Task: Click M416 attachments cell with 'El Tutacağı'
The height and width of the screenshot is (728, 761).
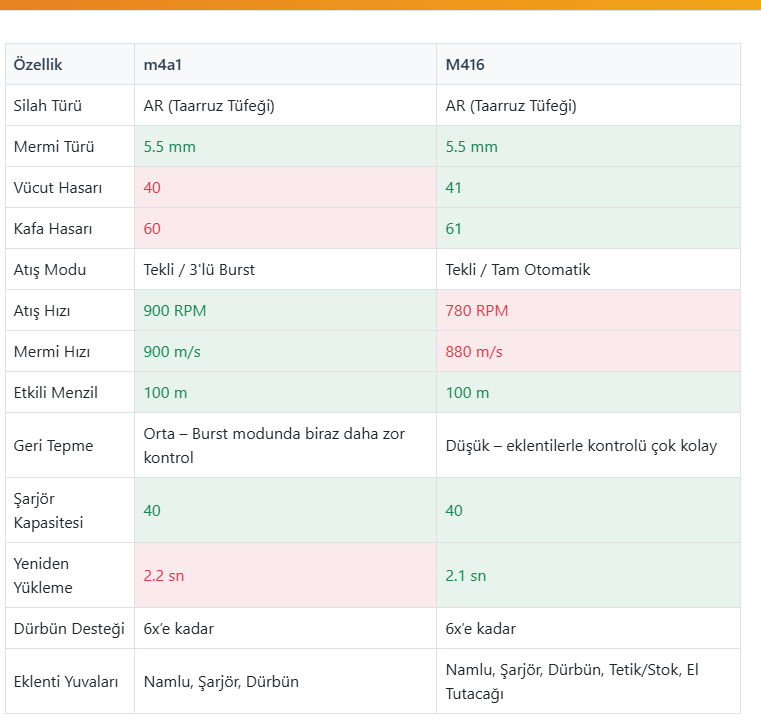Action: tap(588, 681)
